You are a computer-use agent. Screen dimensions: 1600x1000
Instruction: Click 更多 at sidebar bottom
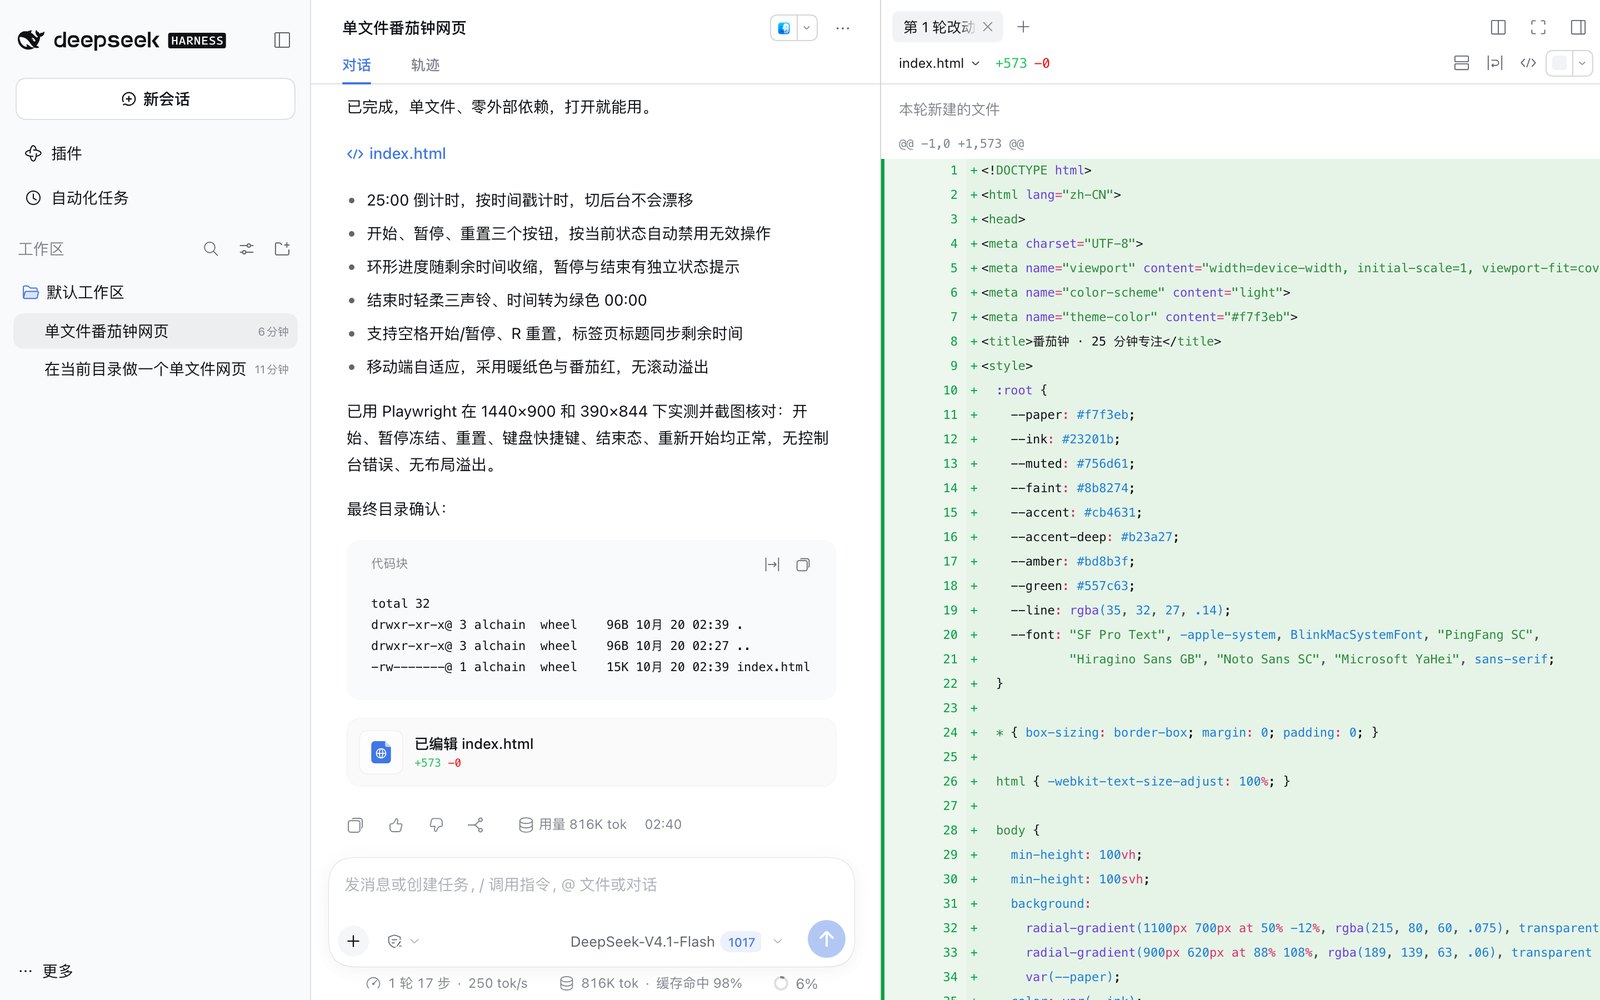pos(46,971)
